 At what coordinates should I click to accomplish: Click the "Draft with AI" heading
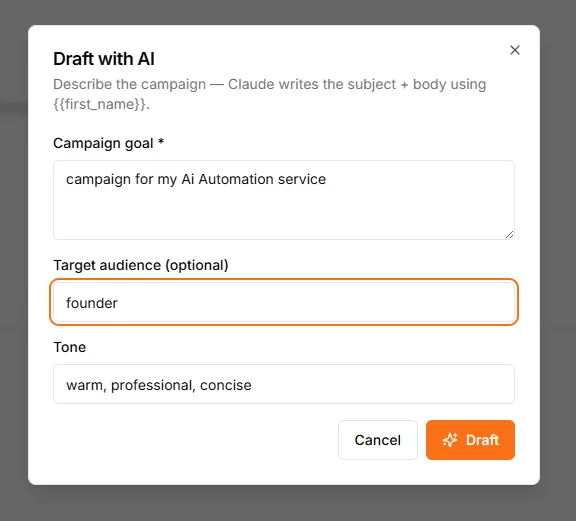pos(104,59)
